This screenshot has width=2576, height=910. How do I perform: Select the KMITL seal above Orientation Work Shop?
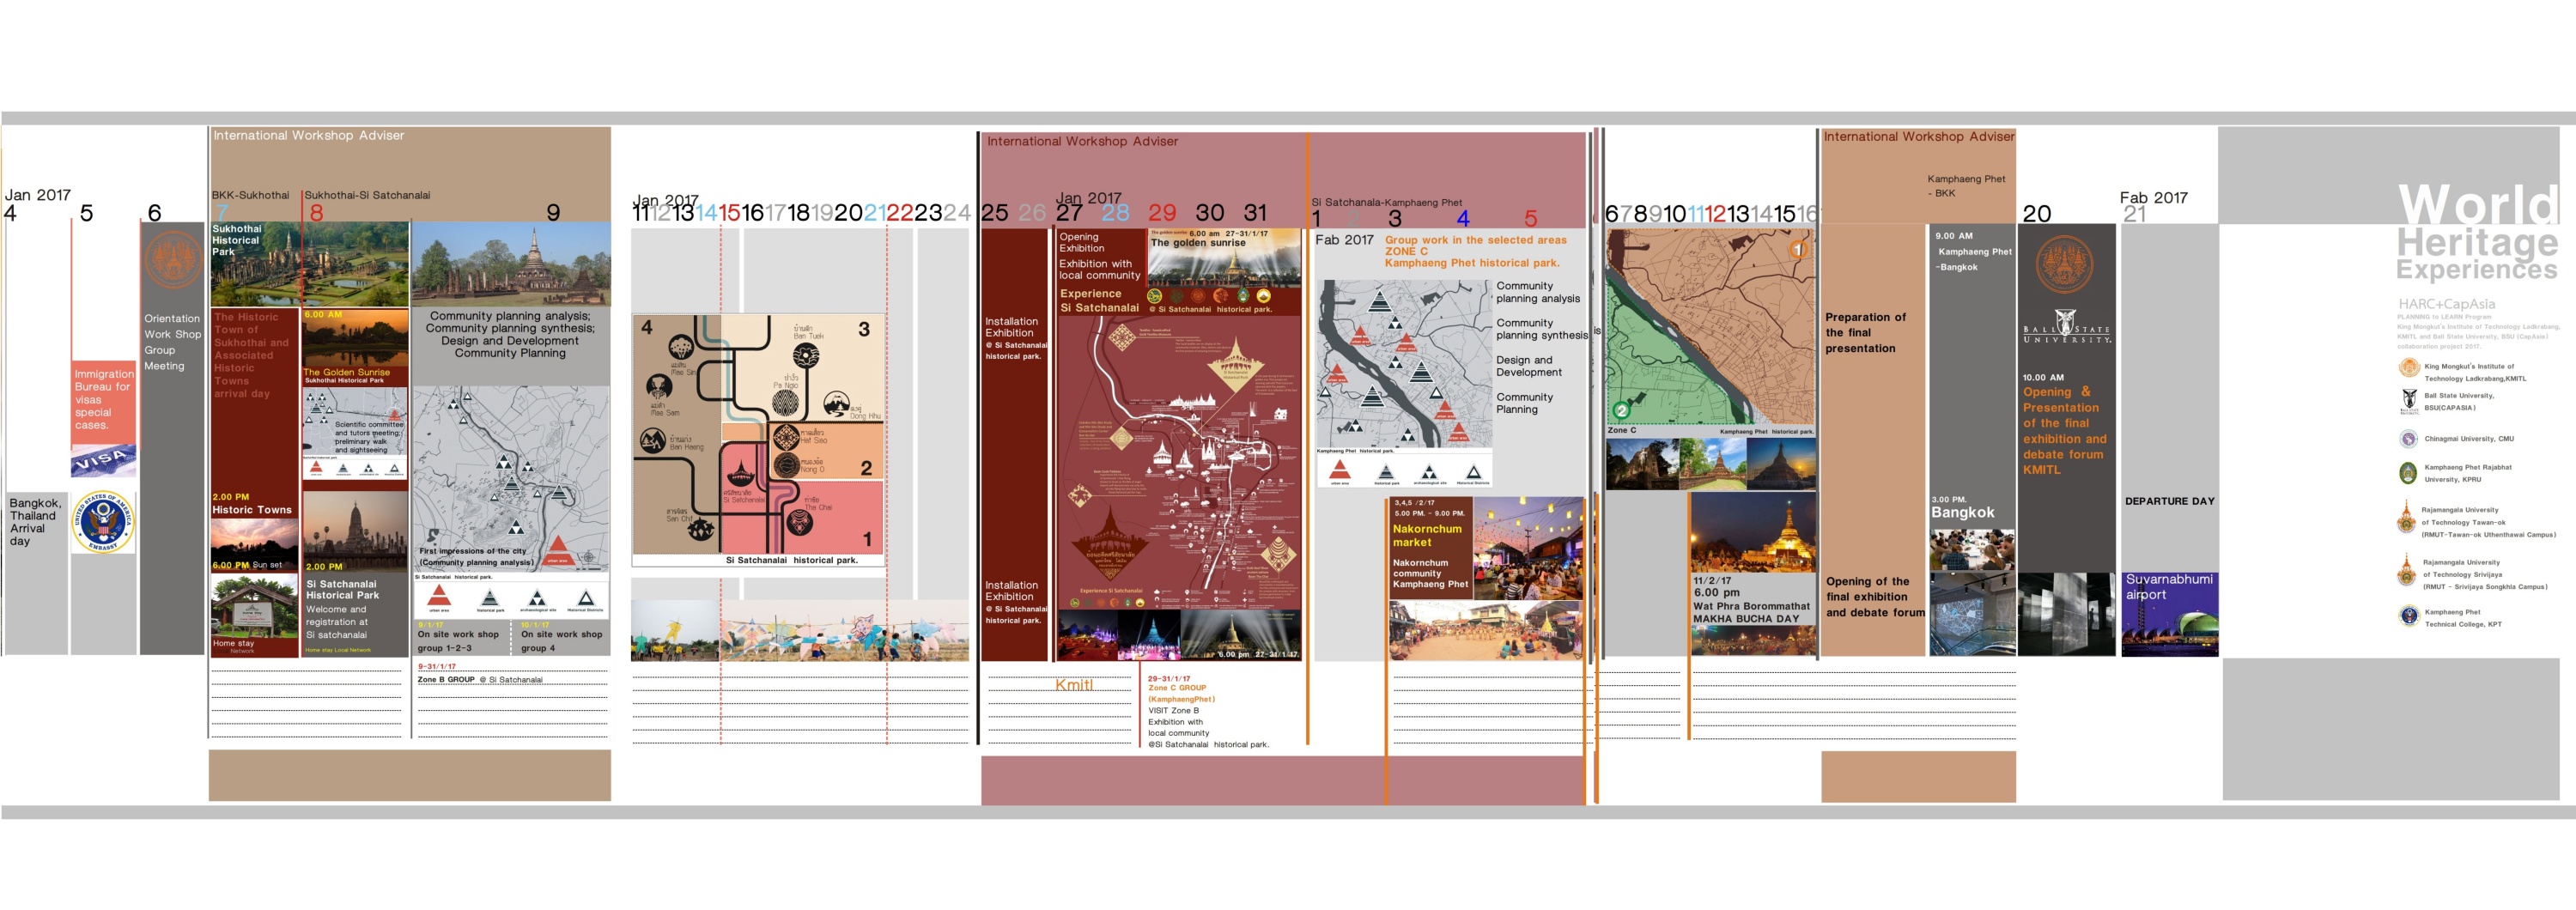[173, 258]
